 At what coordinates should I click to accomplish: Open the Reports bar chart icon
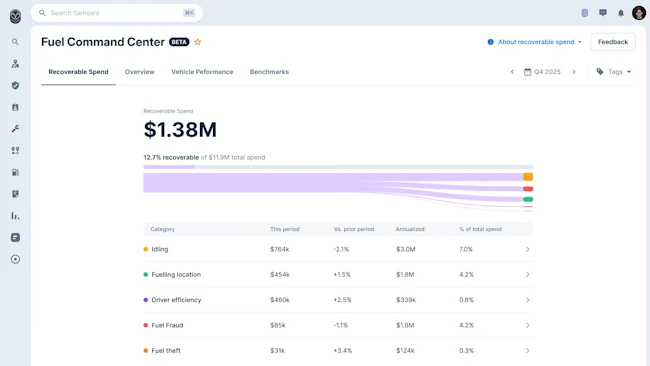[x=15, y=216]
